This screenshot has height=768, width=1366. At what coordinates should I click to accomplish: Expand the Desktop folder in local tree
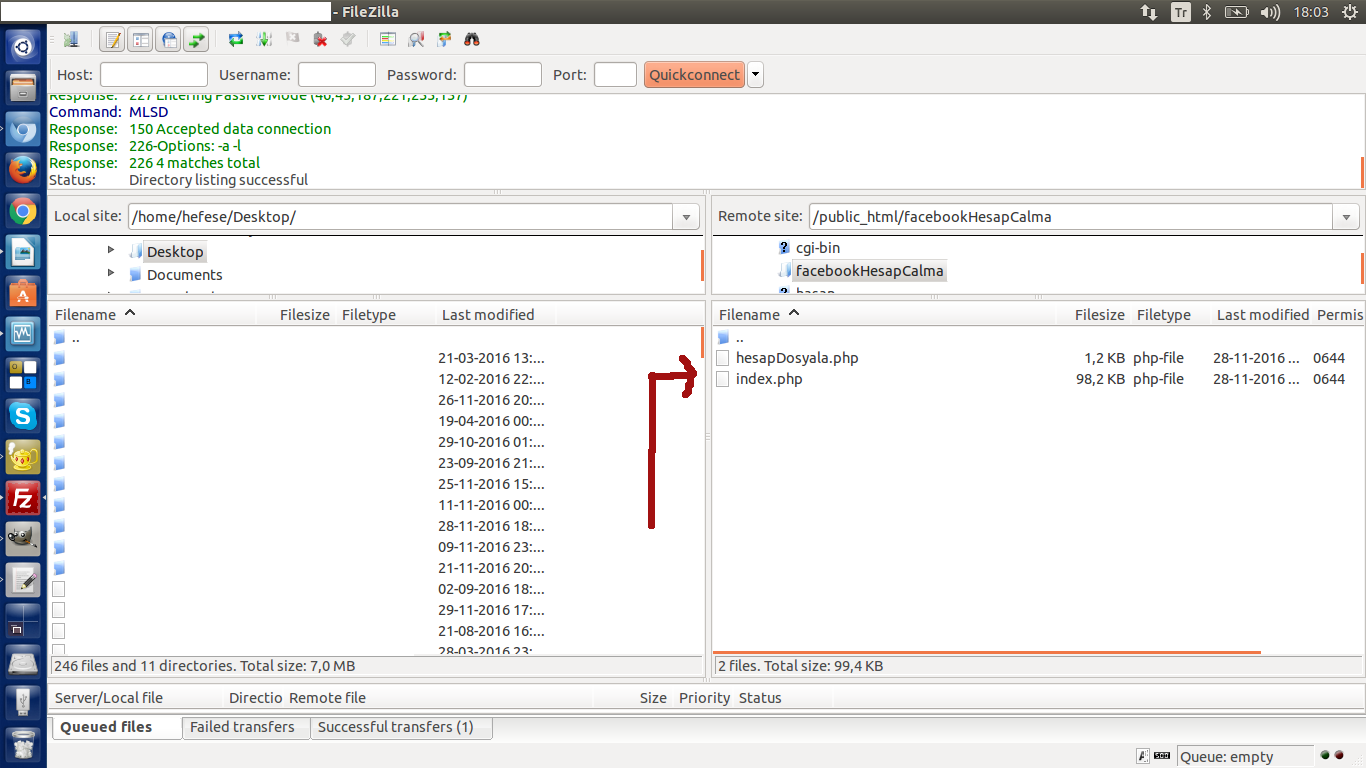[111, 250]
